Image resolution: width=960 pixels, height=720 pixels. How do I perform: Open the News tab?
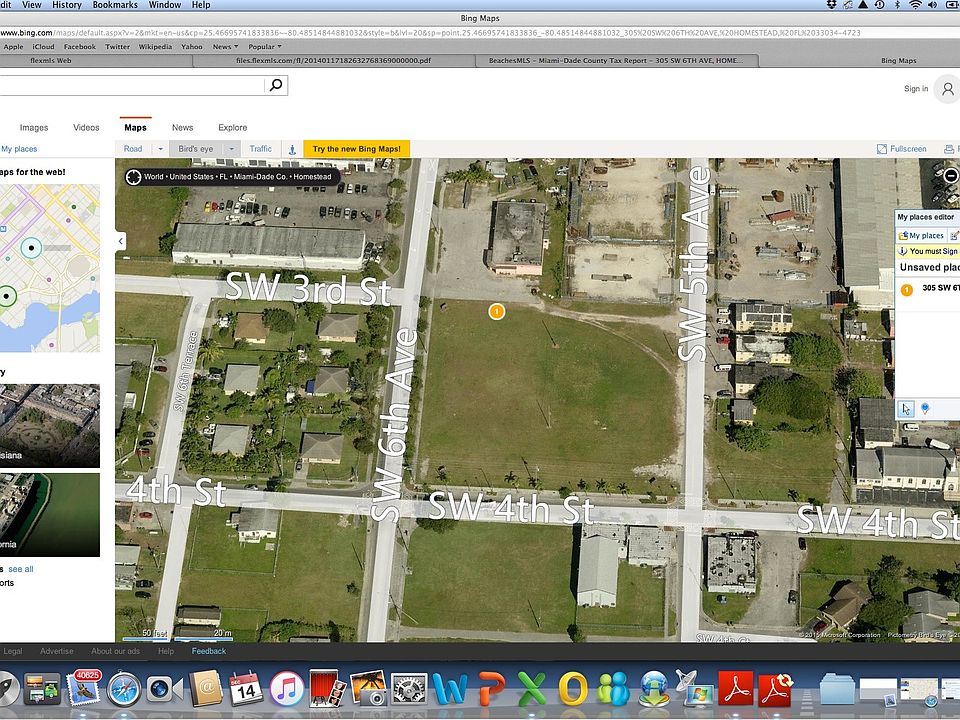(x=182, y=128)
